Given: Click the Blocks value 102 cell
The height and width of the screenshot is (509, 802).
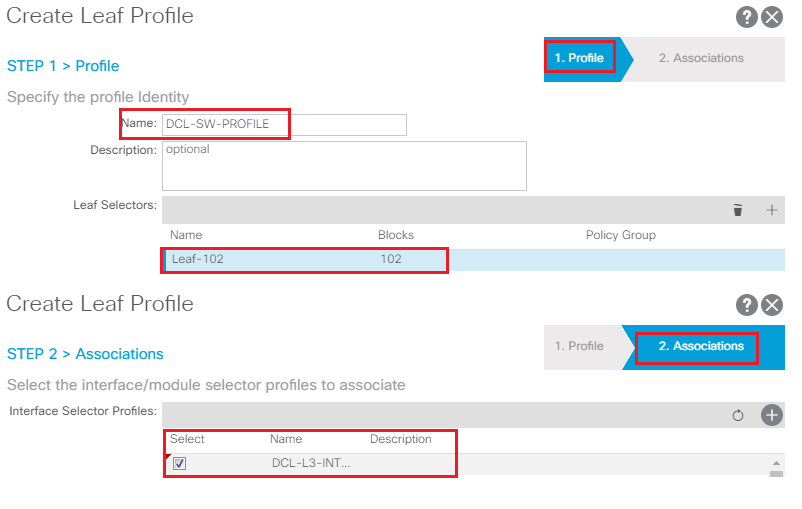Looking at the screenshot, I should click(x=391, y=259).
